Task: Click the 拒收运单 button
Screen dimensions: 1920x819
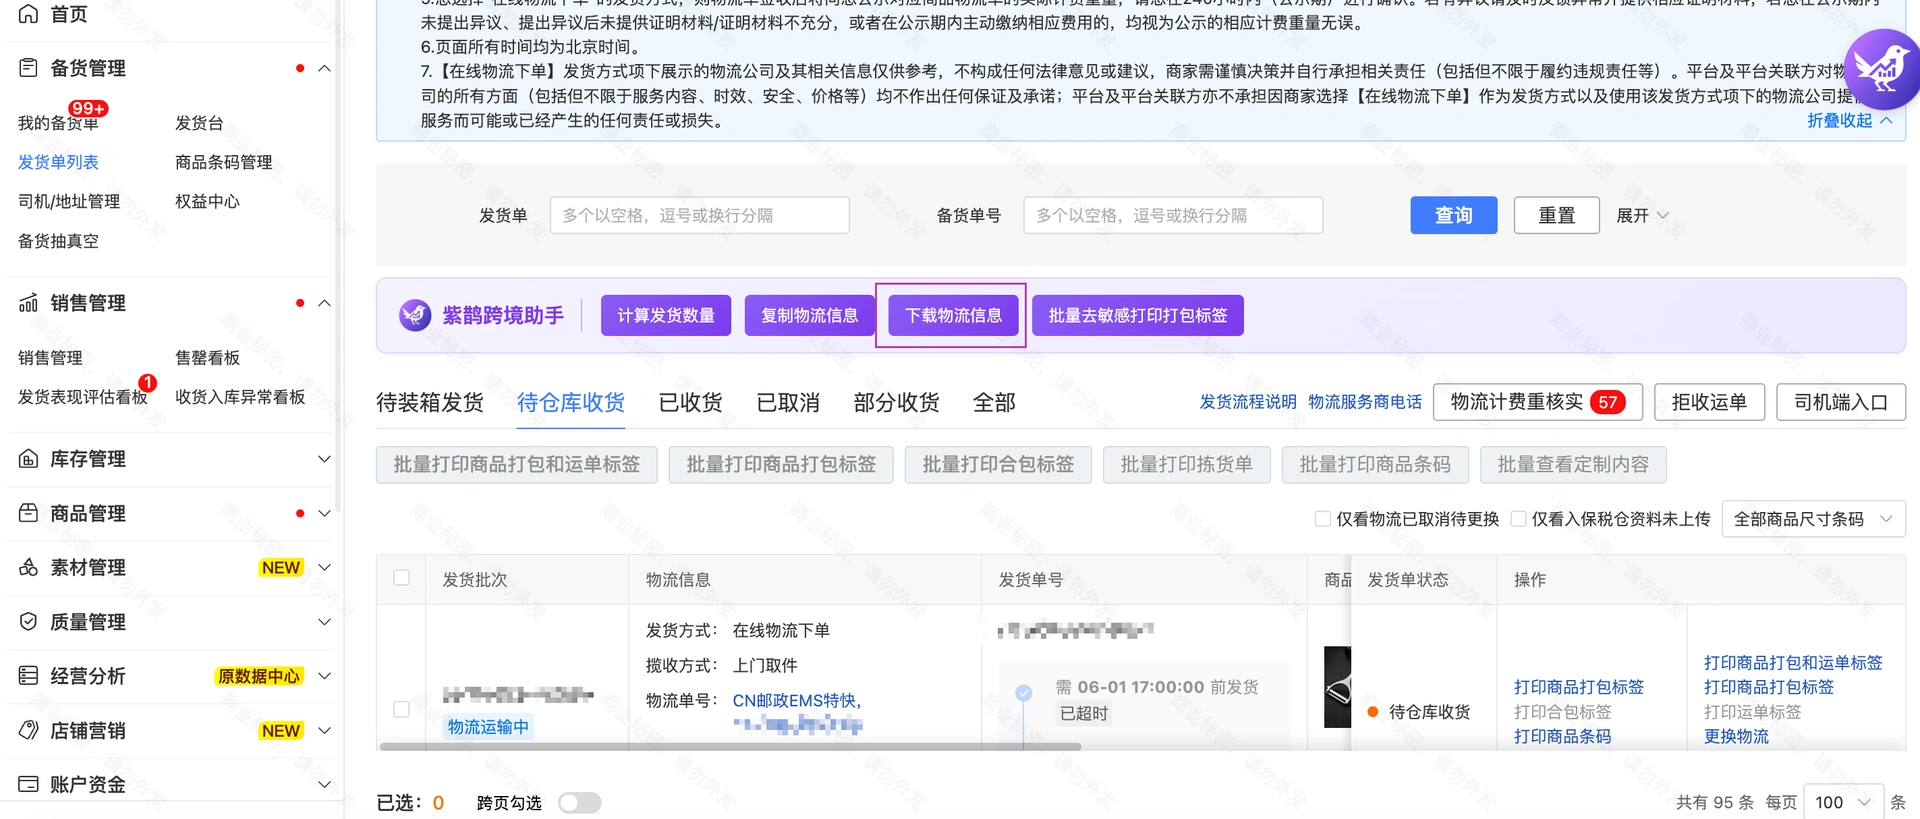Action: pos(1709,402)
